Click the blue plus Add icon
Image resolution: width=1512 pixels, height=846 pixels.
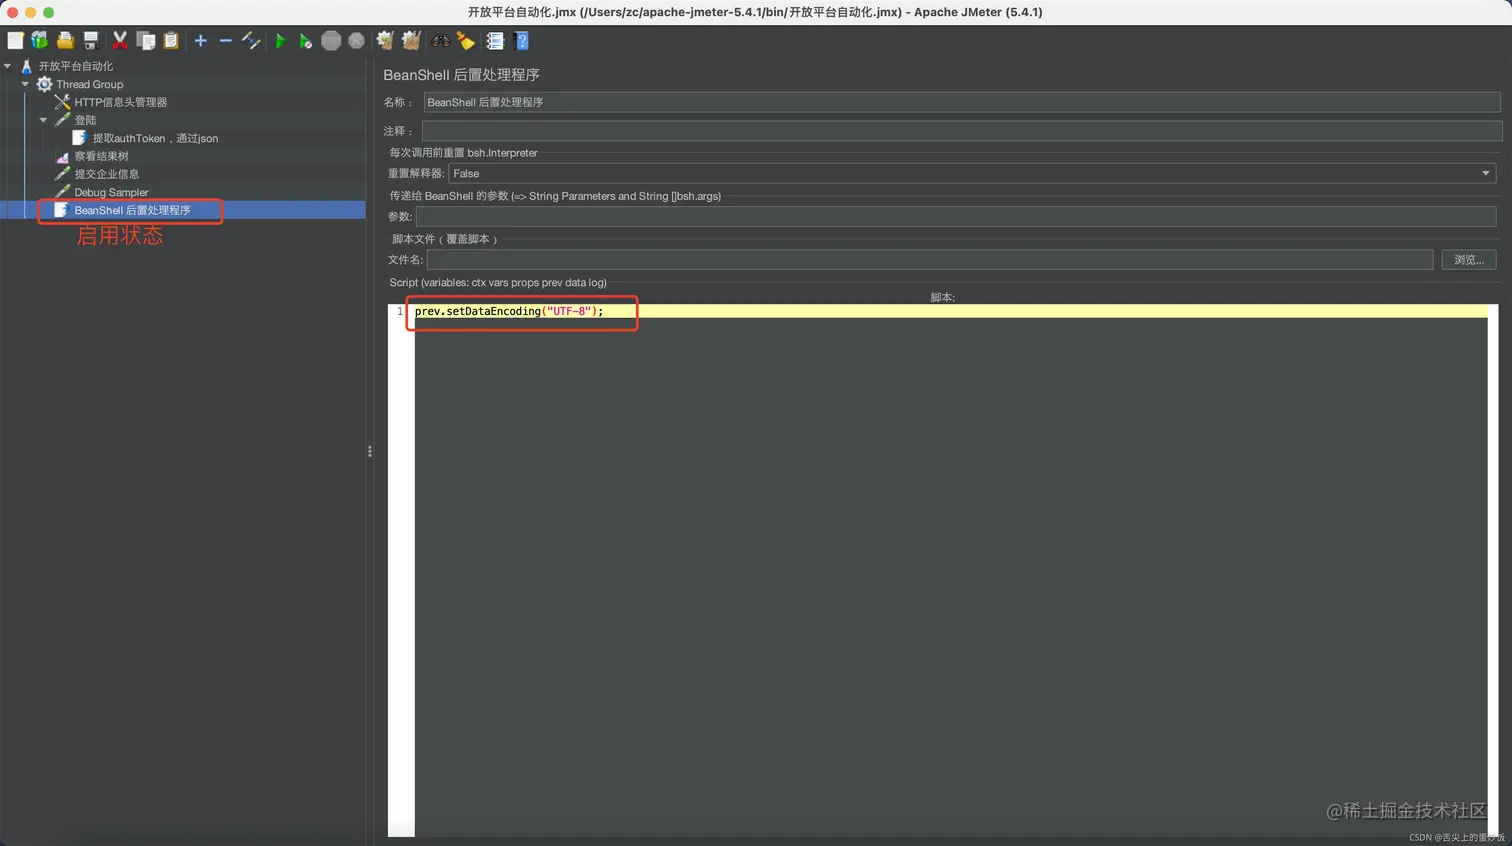click(x=200, y=41)
